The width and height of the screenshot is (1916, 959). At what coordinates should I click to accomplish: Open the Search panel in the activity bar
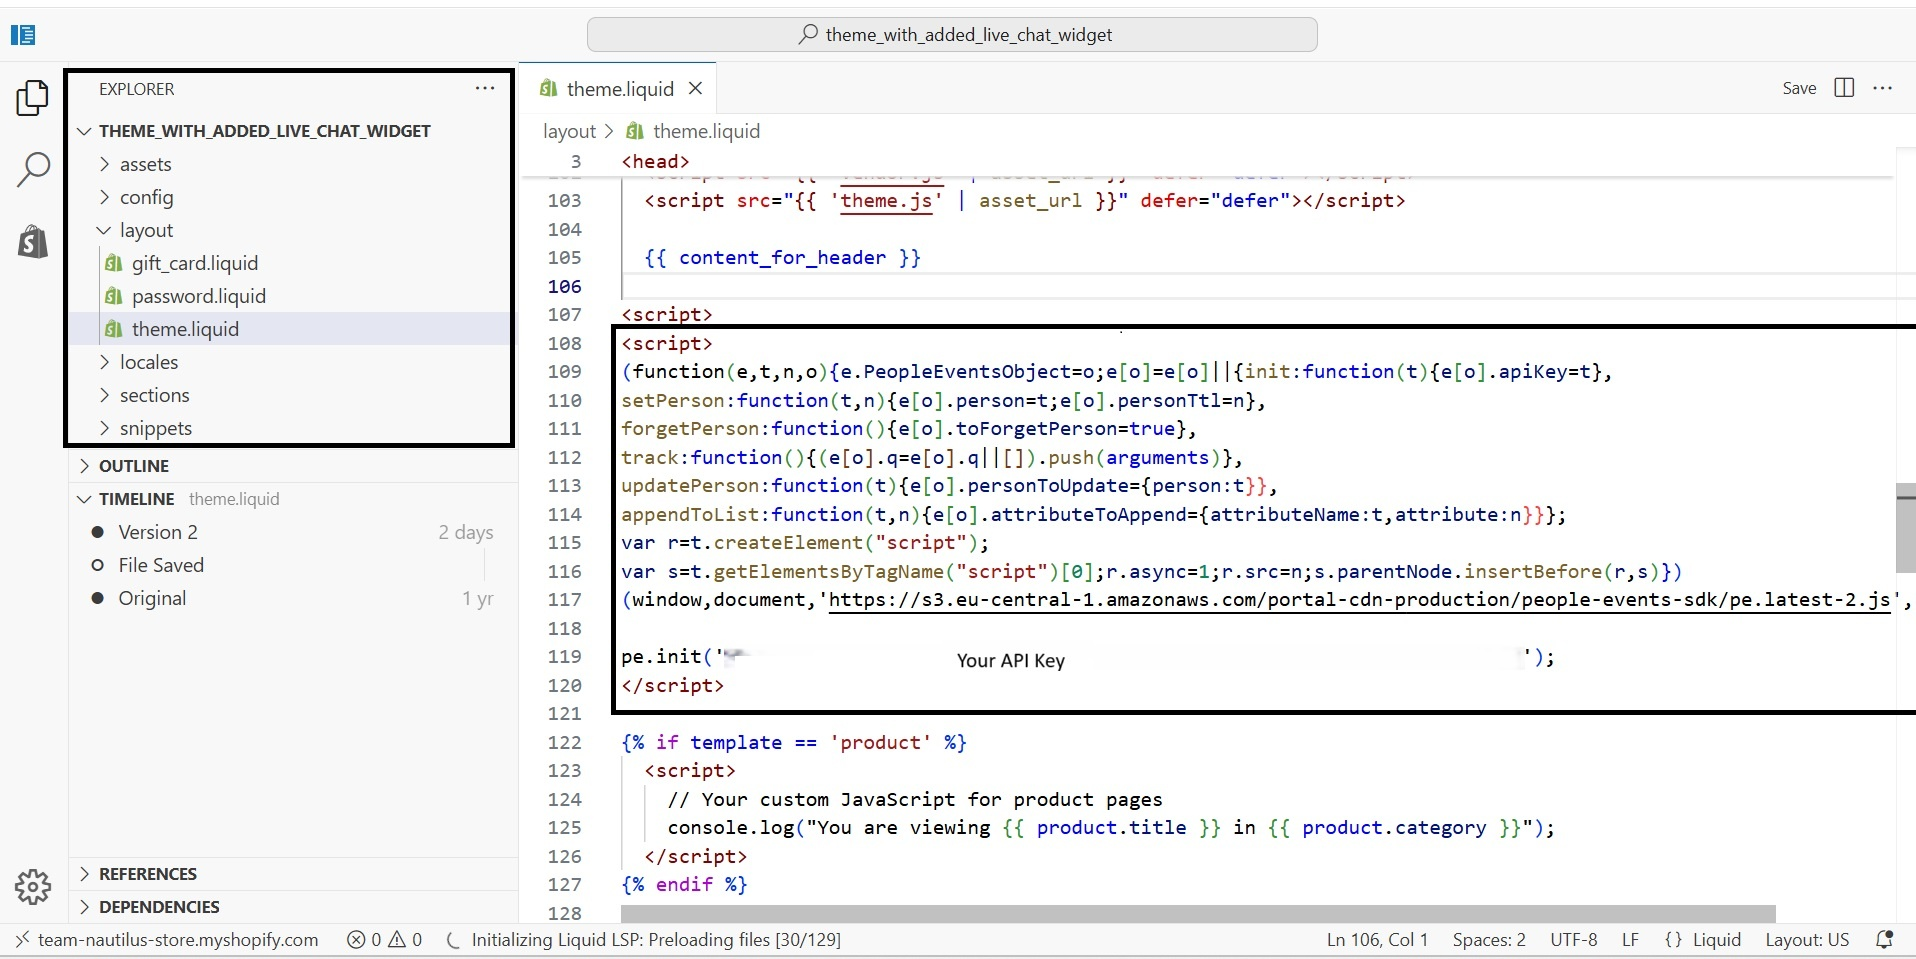pyautogui.click(x=33, y=170)
